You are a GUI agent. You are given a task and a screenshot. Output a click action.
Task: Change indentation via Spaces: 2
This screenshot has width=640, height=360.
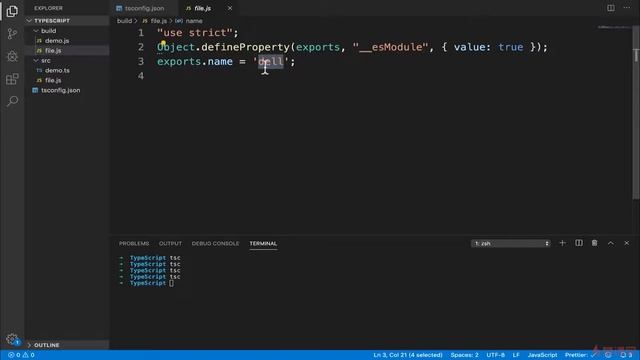[464, 355]
